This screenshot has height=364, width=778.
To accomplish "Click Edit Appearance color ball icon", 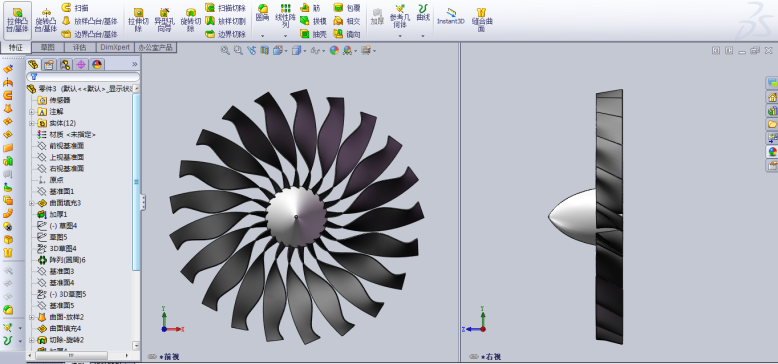I will [334, 50].
